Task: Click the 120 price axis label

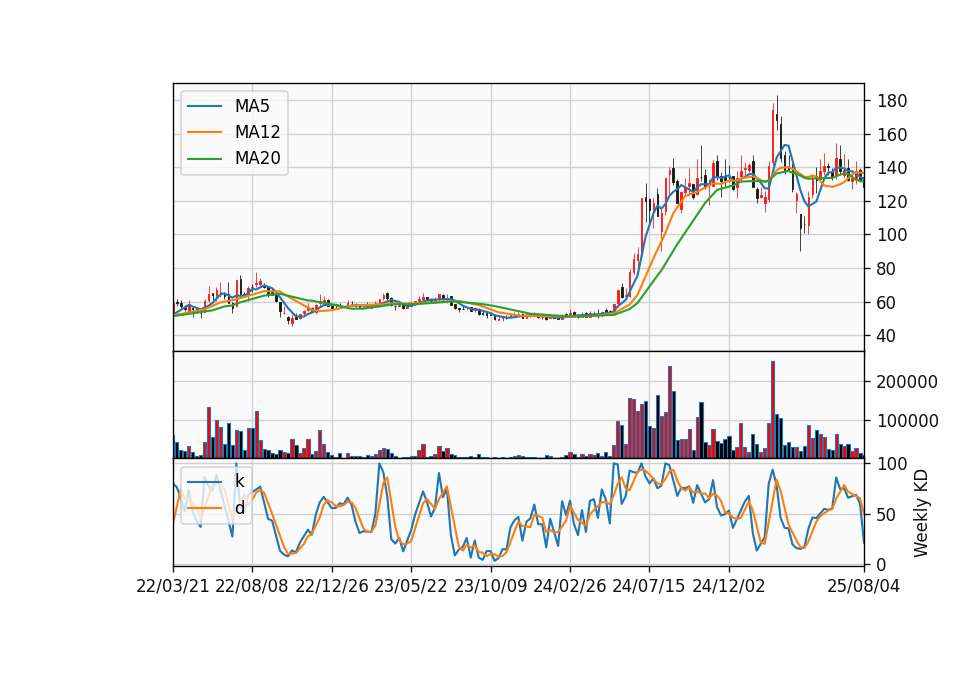Action: [x=892, y=201]
